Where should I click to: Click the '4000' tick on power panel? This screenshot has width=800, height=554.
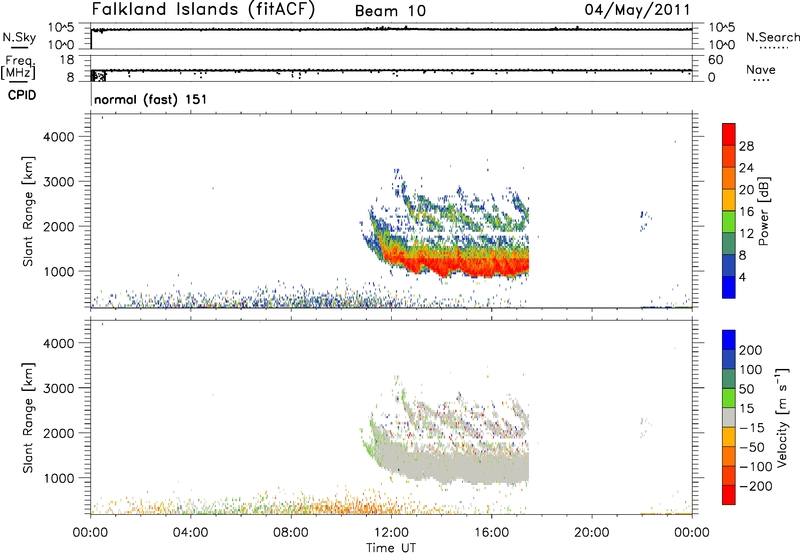[x=59, y=137]
